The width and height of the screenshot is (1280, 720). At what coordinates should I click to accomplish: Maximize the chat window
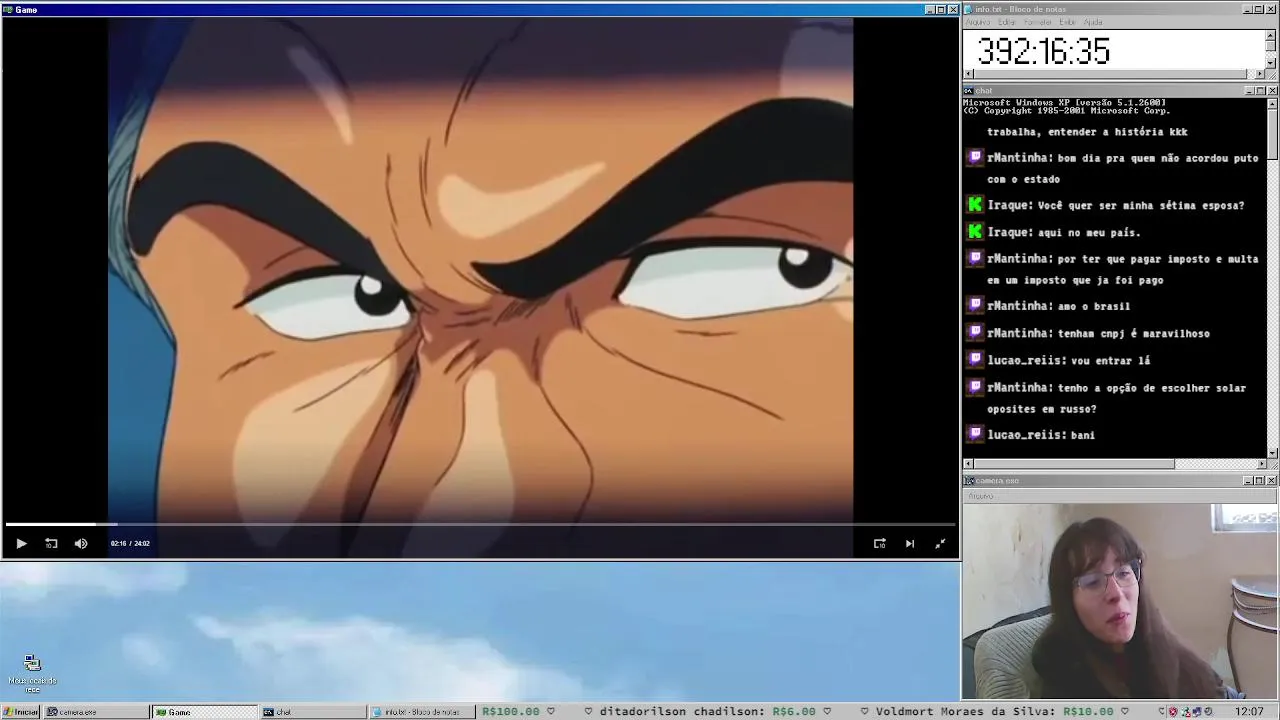coord(1260,90)
